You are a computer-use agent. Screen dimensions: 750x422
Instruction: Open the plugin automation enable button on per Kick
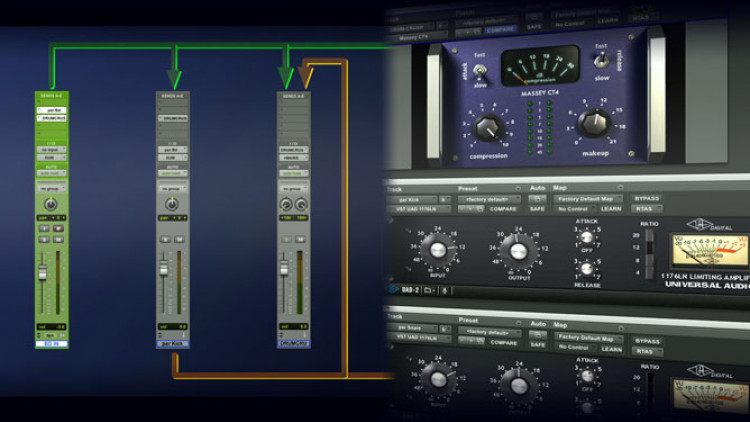point(537,199)
